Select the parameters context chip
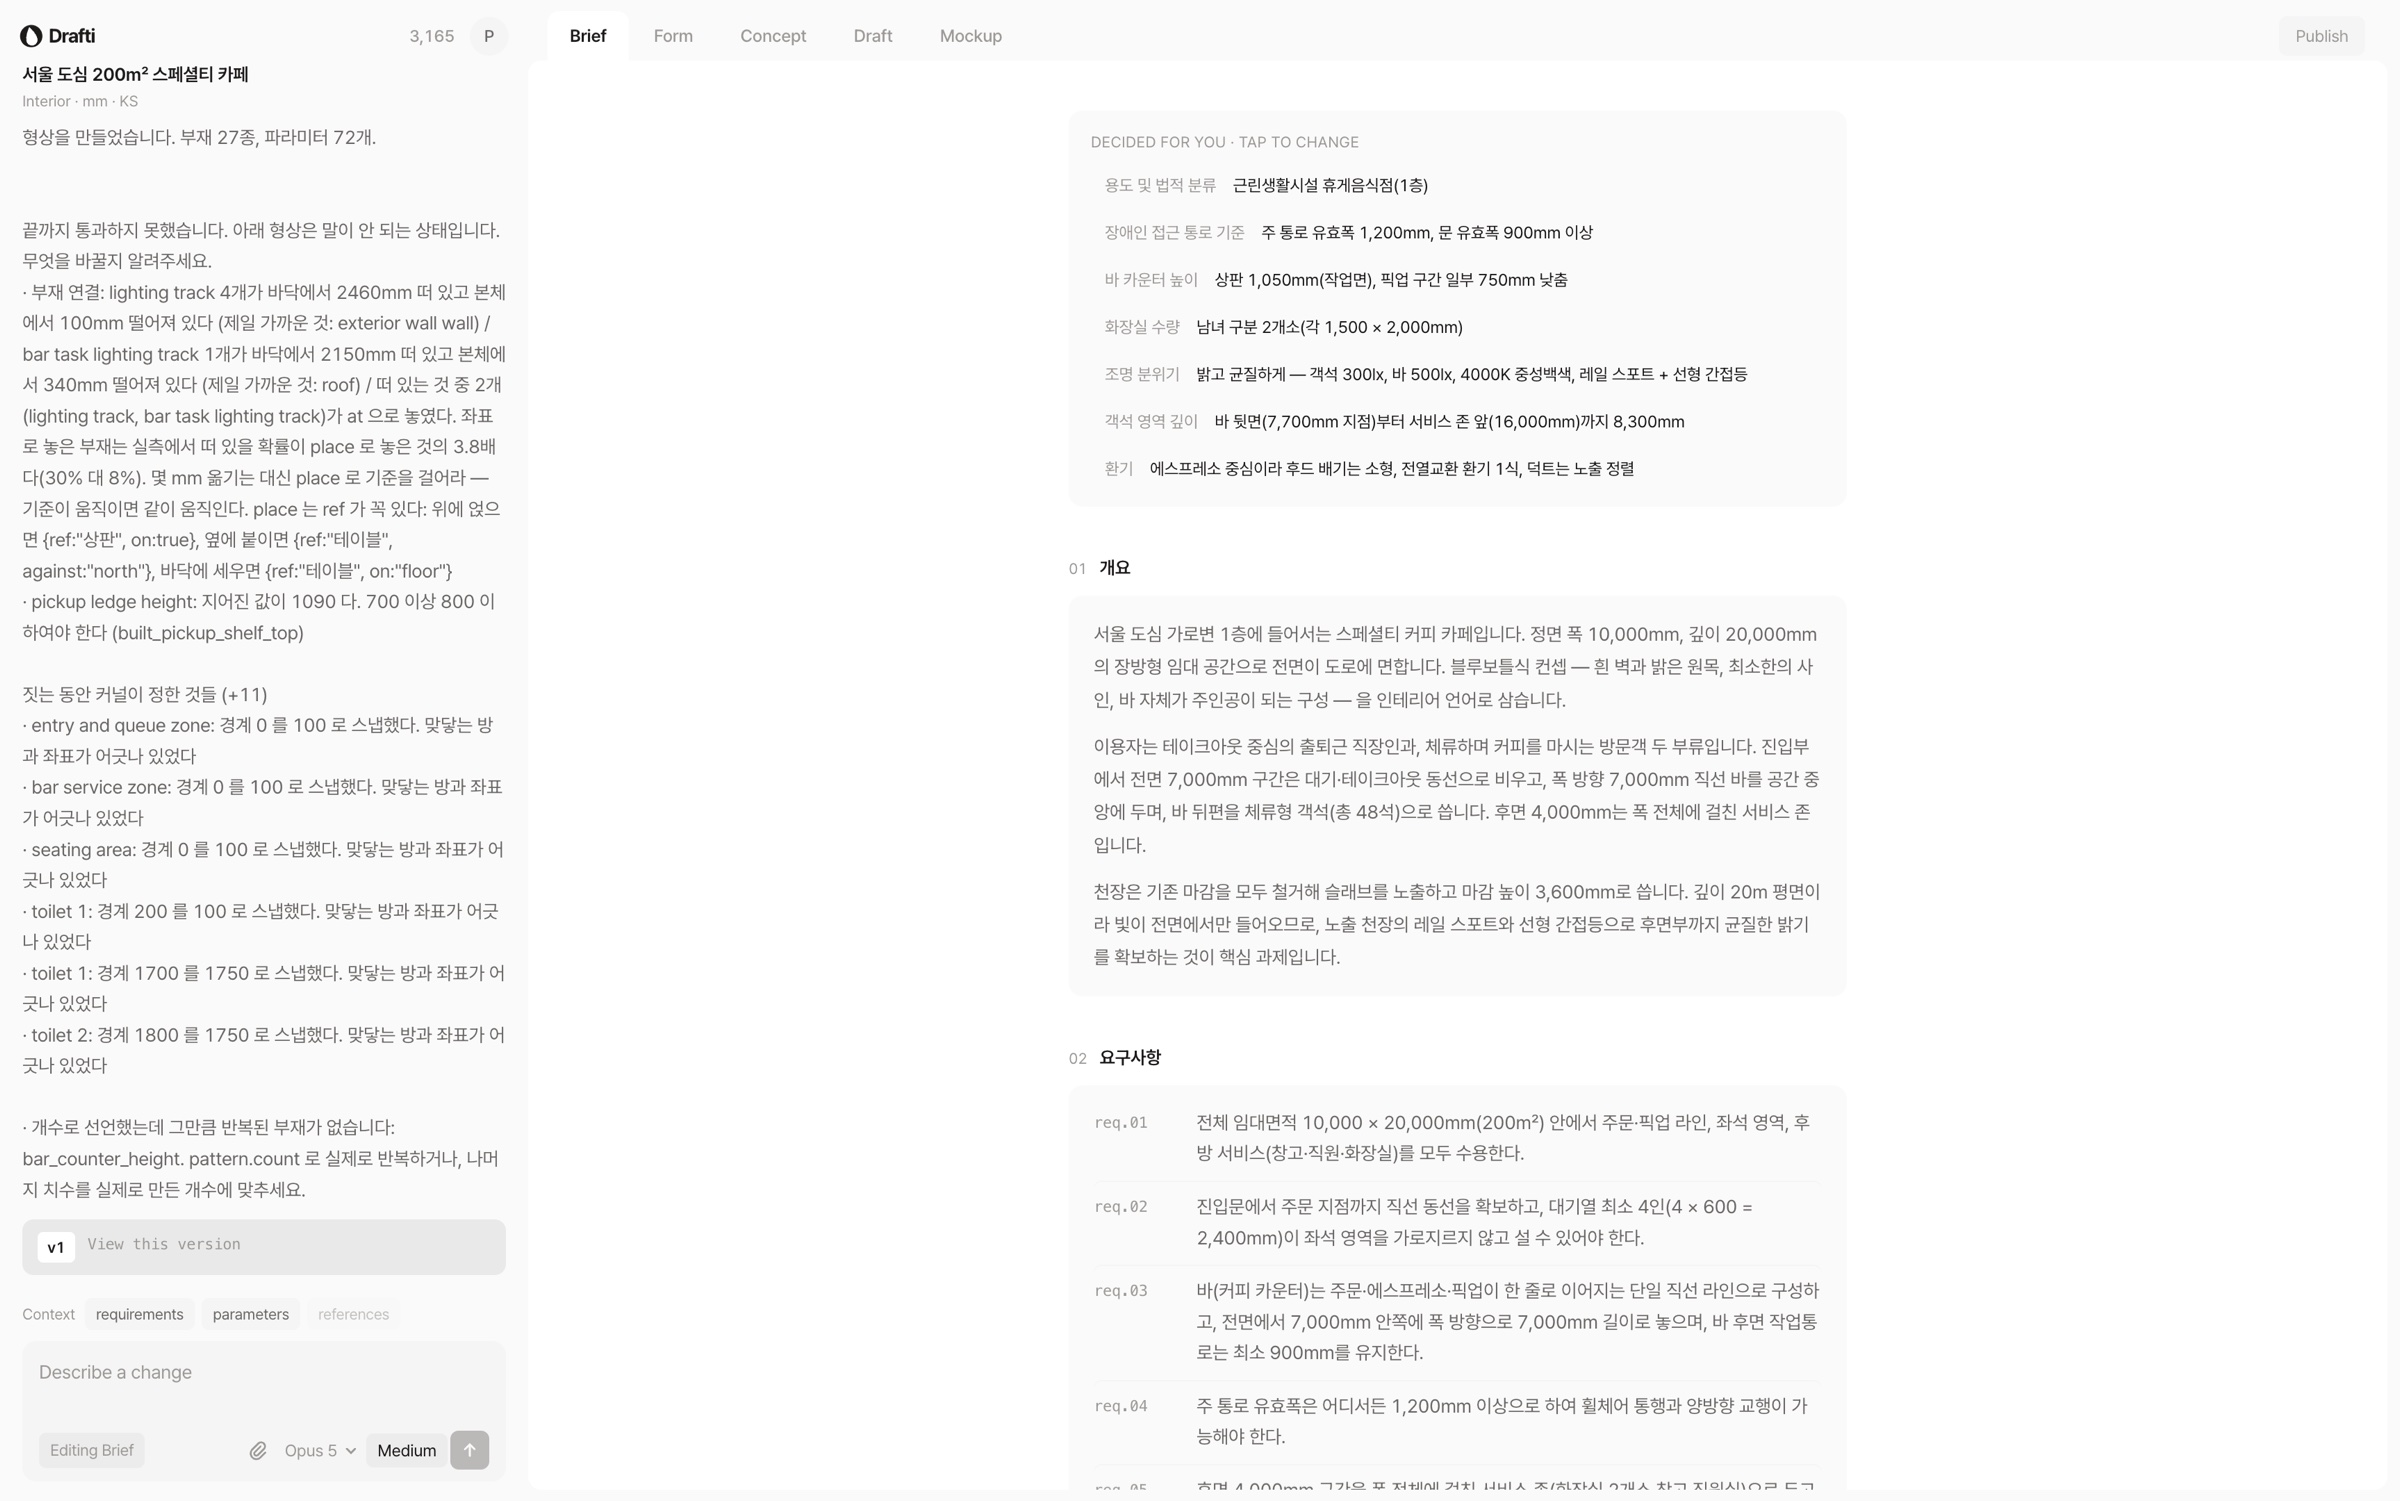2400x1501 pixels. 251,1314
